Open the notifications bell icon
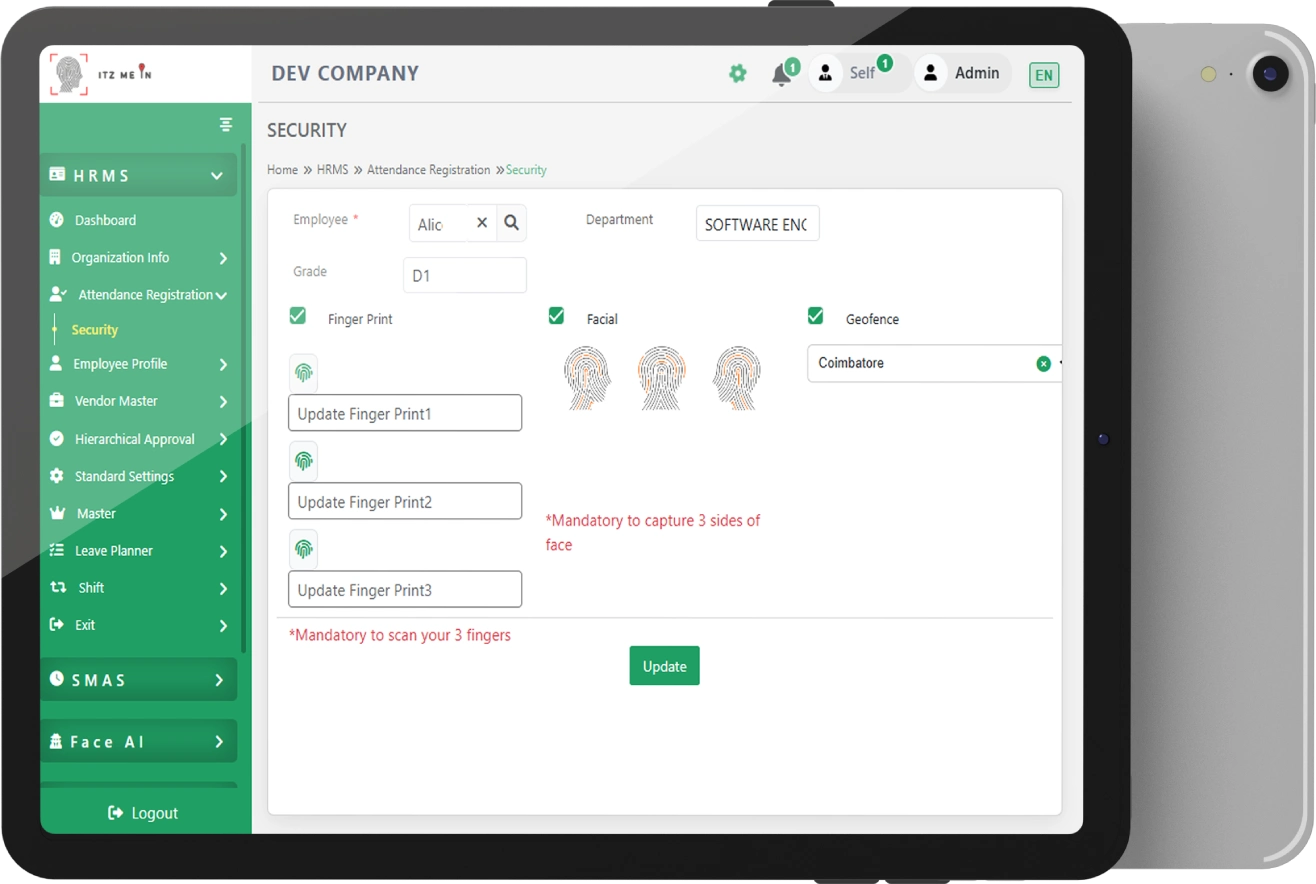The height and width of the screenshot is (884, 1316). 781,75
